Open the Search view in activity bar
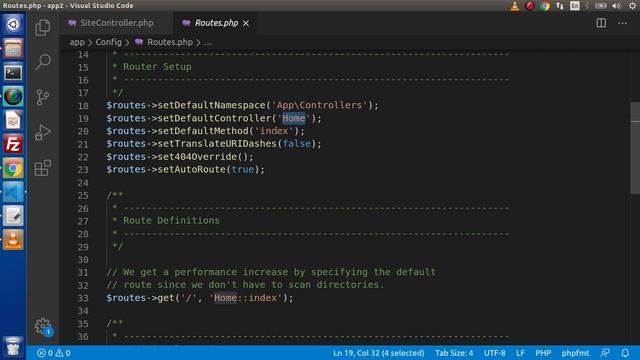Screen dimensions: 640x360 point(42,62)
